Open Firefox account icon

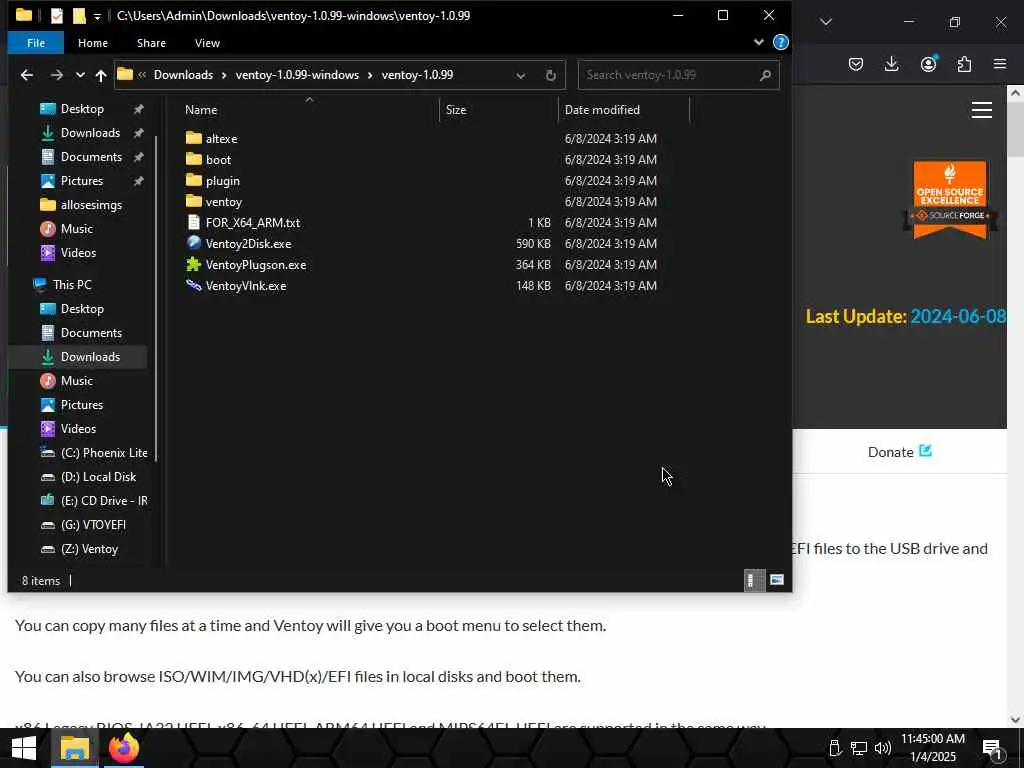(x=928, y=64)
